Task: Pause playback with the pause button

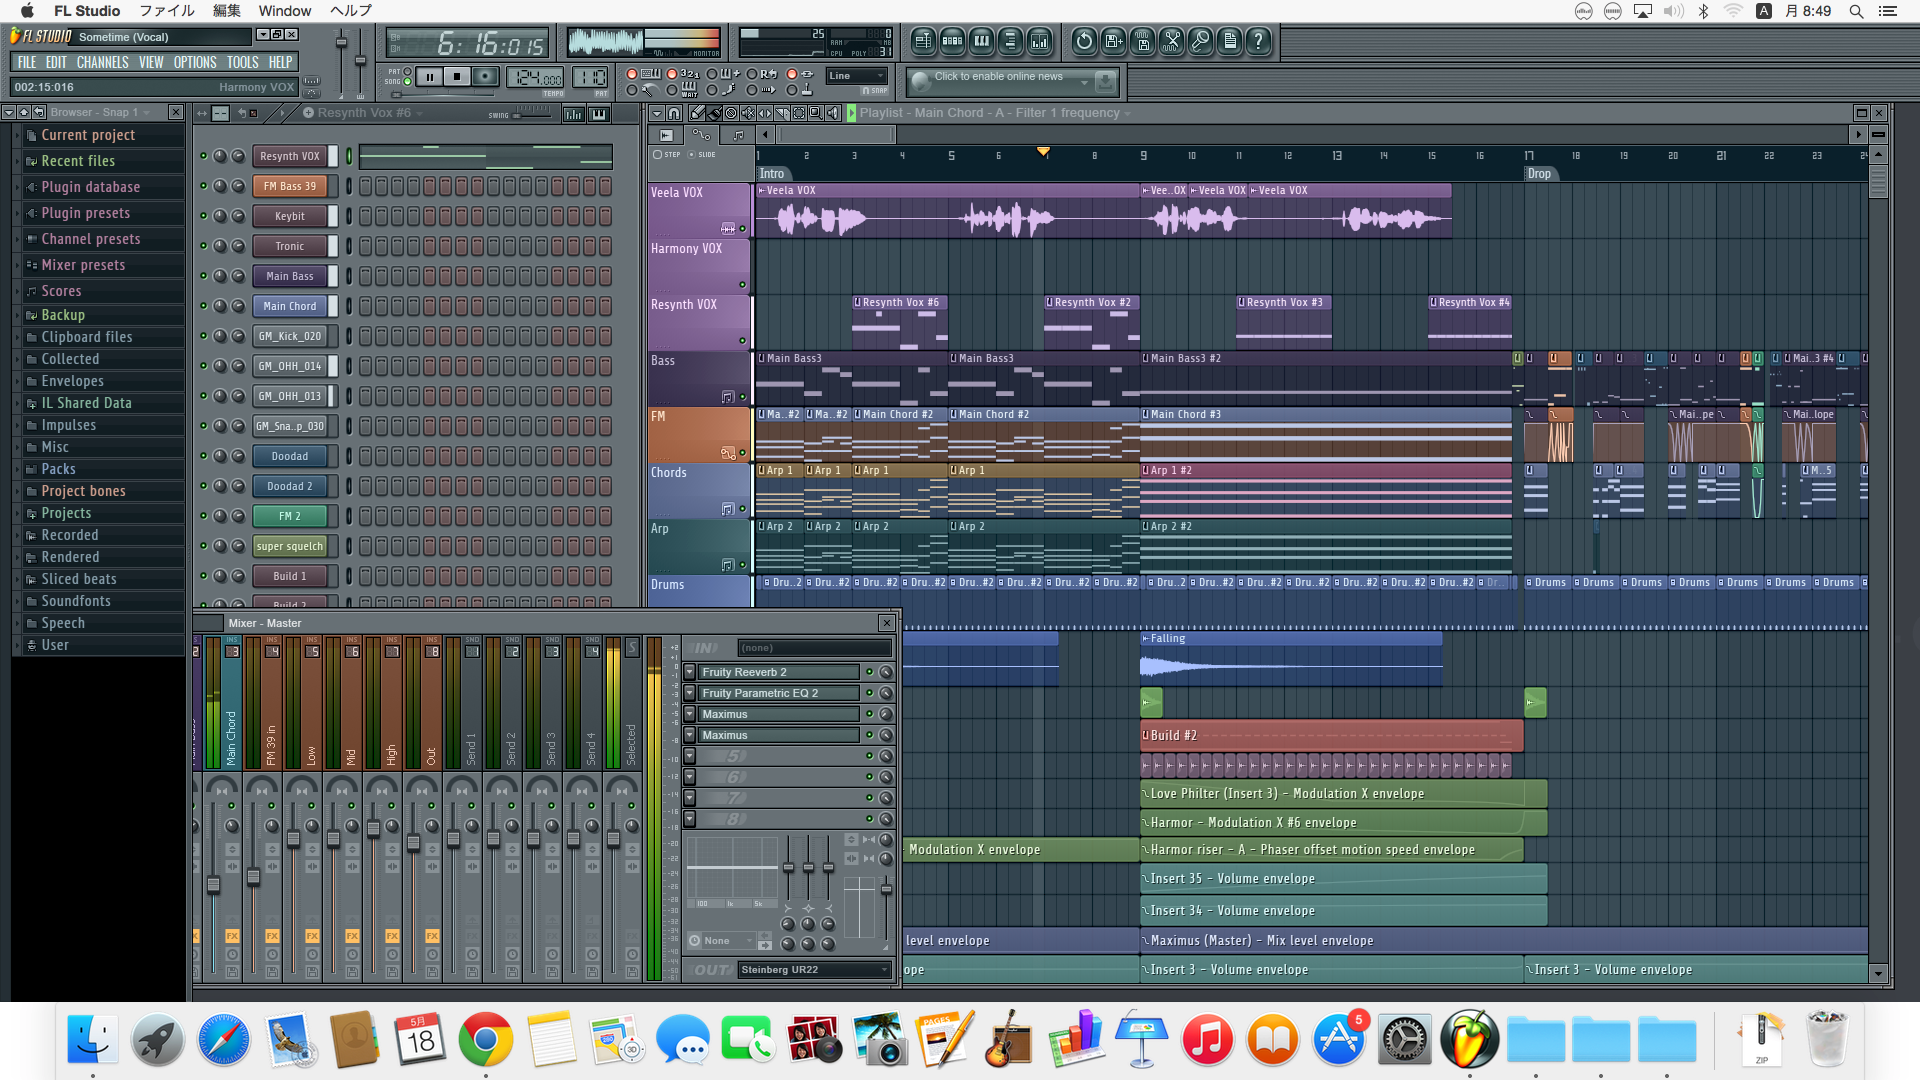Action: coord(429,77)
